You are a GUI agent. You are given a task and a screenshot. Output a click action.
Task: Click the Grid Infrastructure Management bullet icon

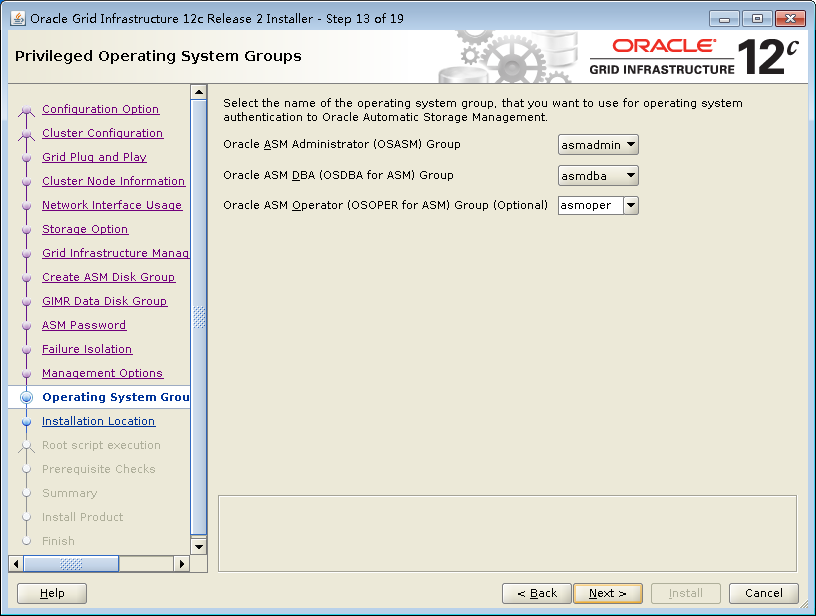click(x=27, y=253)
